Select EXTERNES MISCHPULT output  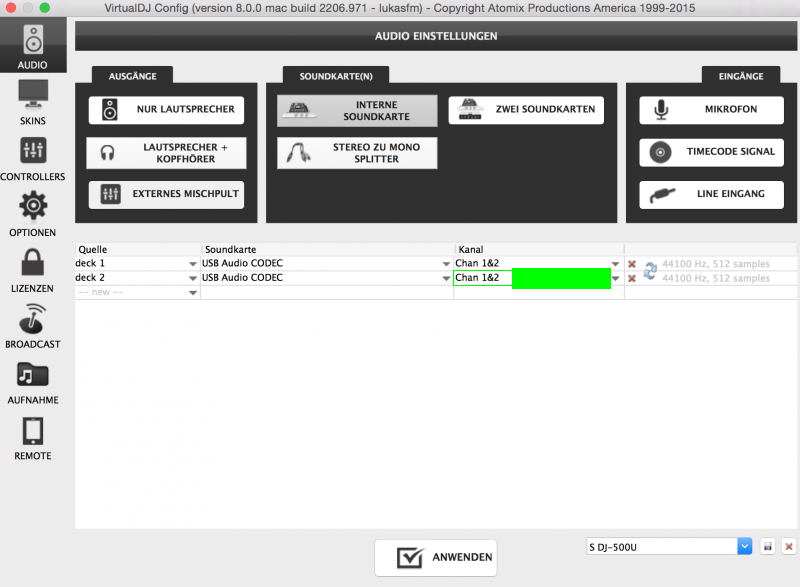click(x=166, y=194)
